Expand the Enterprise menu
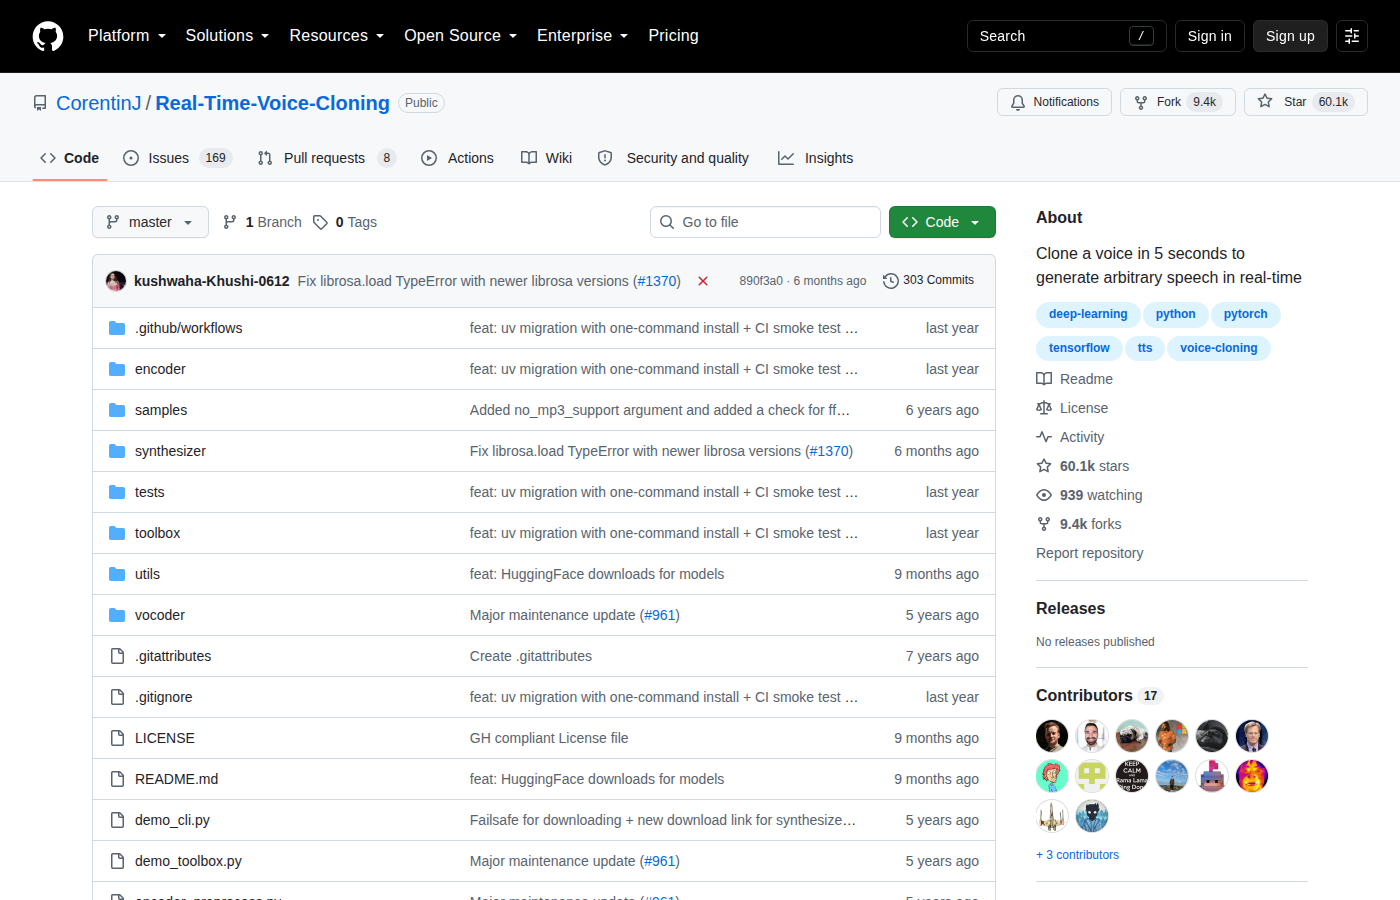Image resolution: width=1400 pixels, height=900 pixels. [x=583, y=36]
